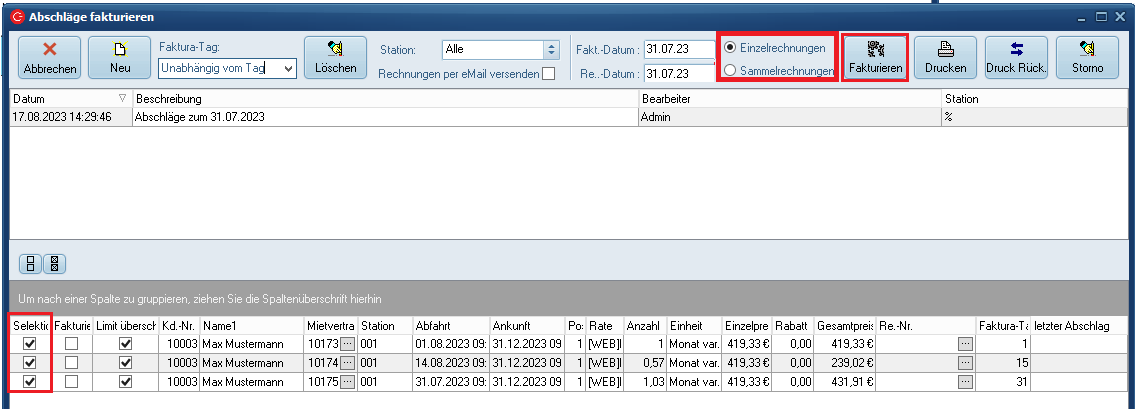Select the Einzelrechnungen radio option
This screenshot has height=410, width=1139.
point(732,48)
